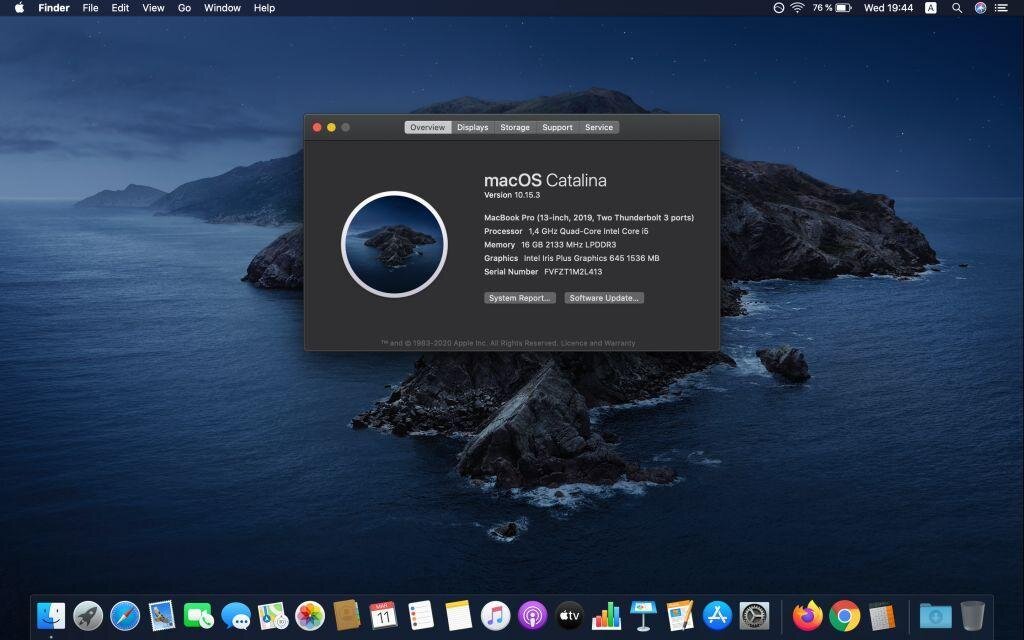The height and width of the screenshot is (640, 1024).
Task: Switch to the Displays tab
Action: [x=473, y=127]
